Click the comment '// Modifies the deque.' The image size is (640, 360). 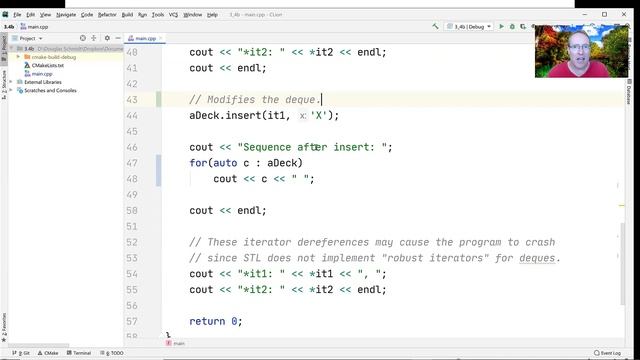click(x=255, y=100)
